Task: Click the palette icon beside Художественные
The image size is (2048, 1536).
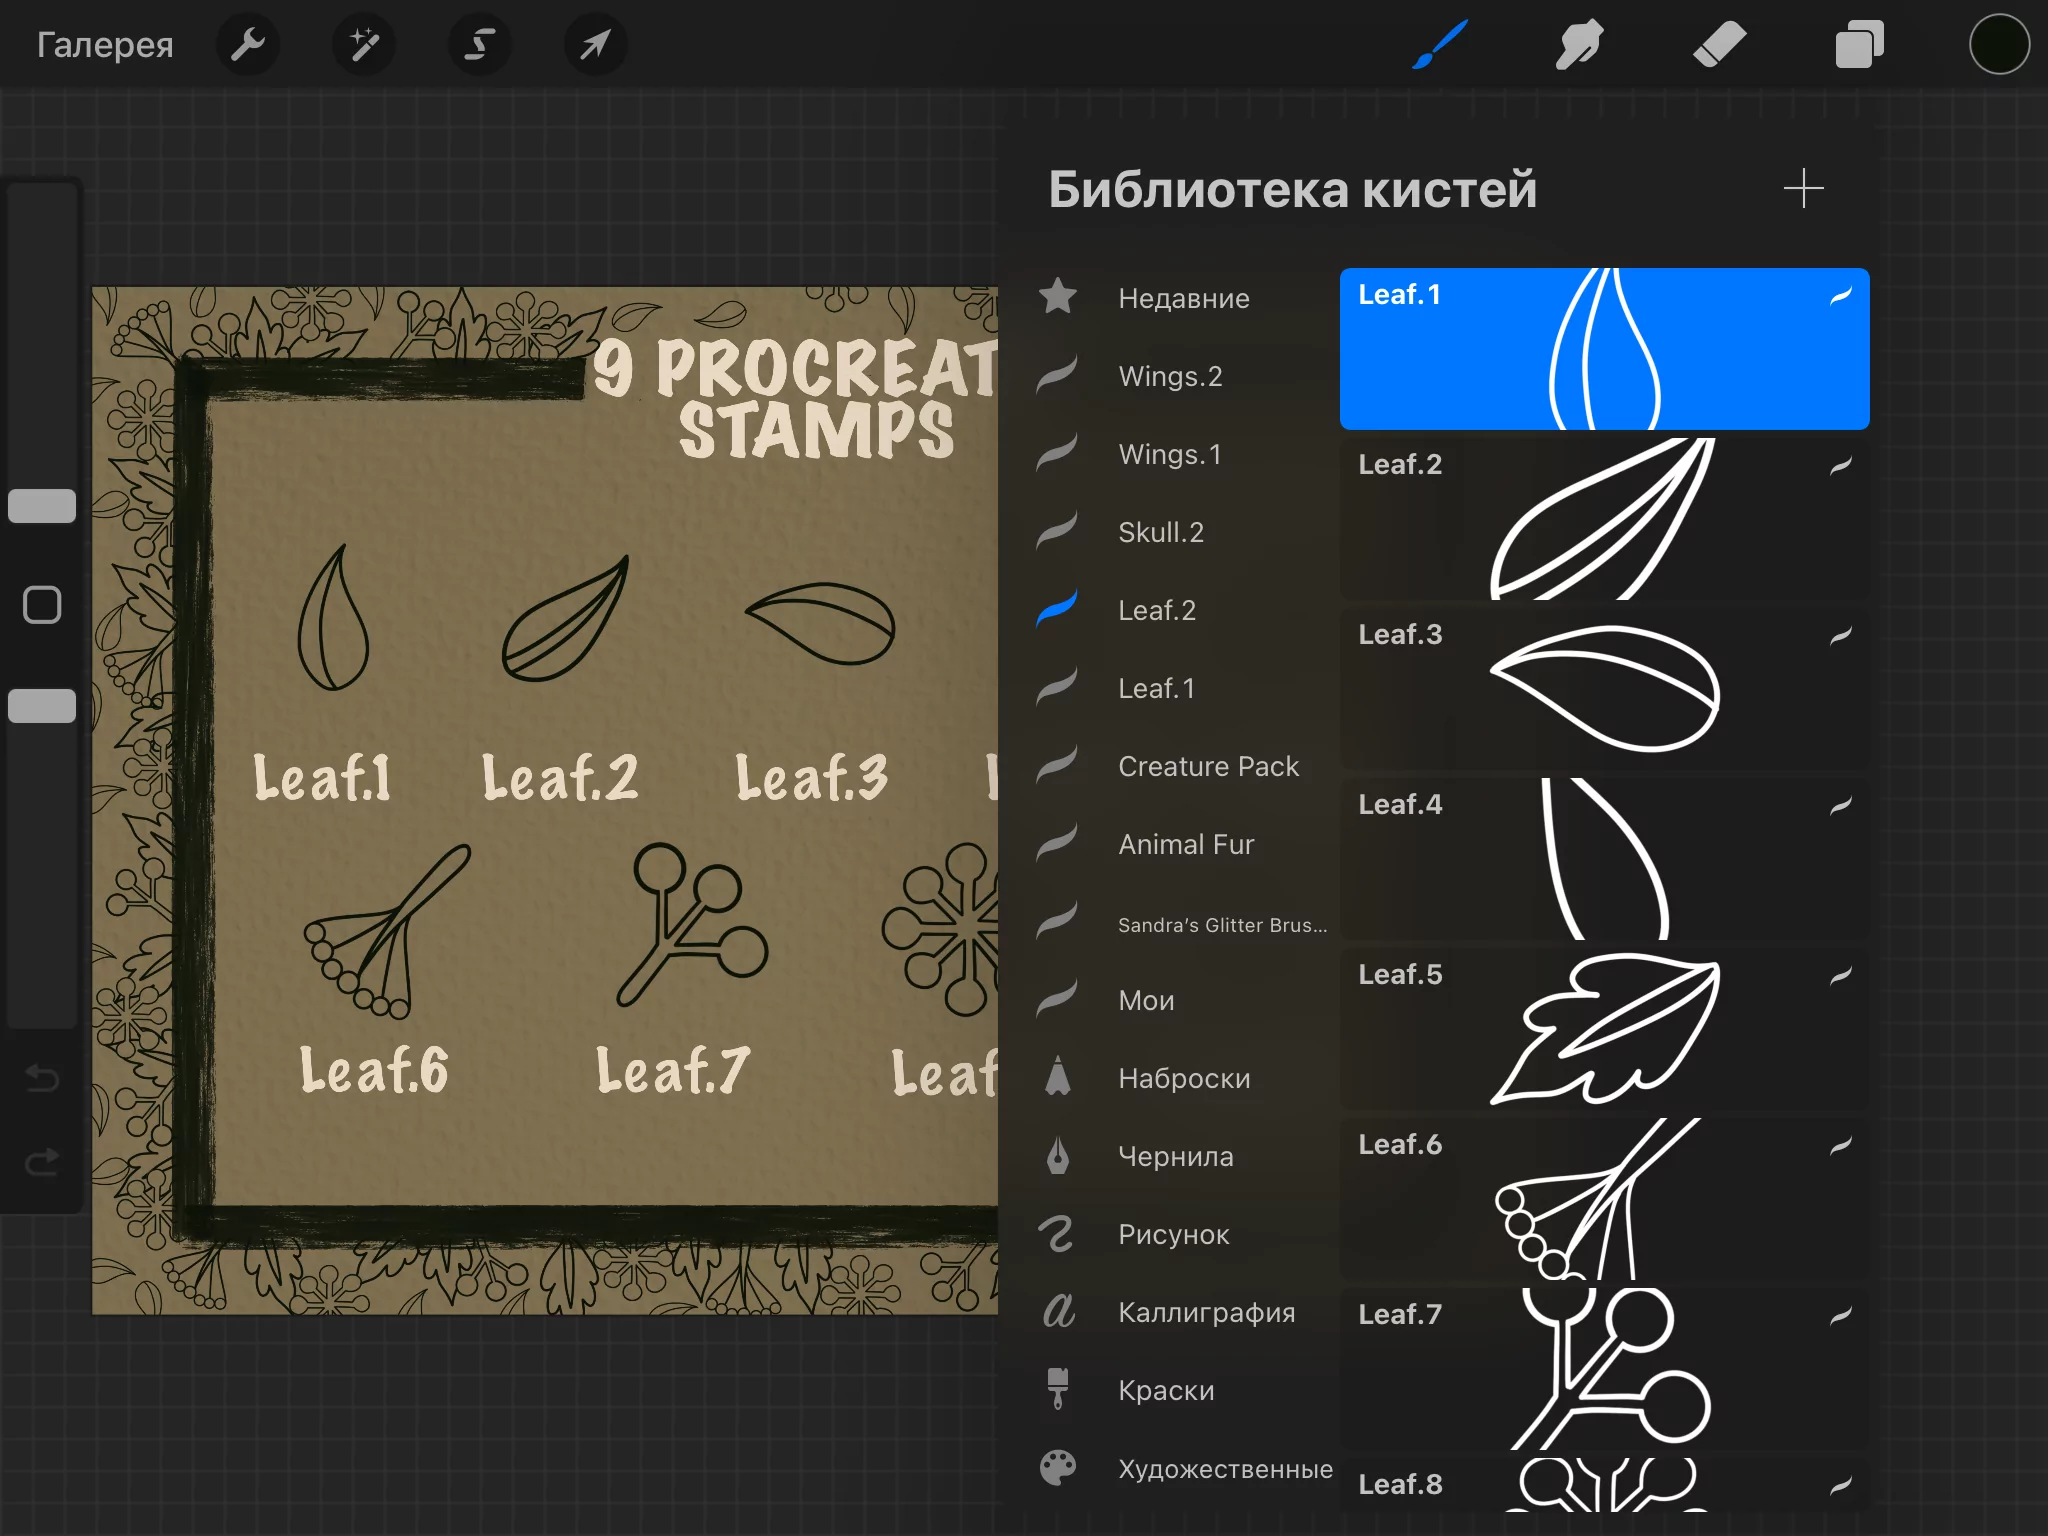Action: [1058, 1468]
